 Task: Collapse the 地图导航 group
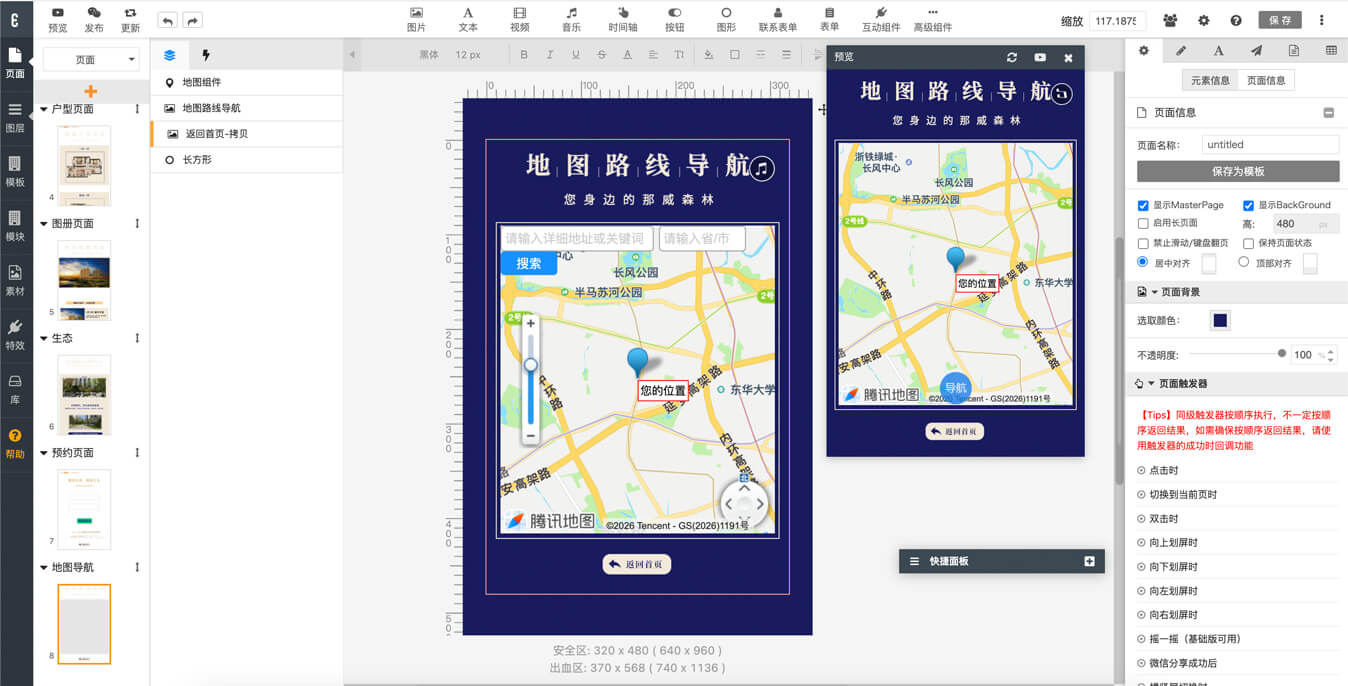tap(43, 567)
